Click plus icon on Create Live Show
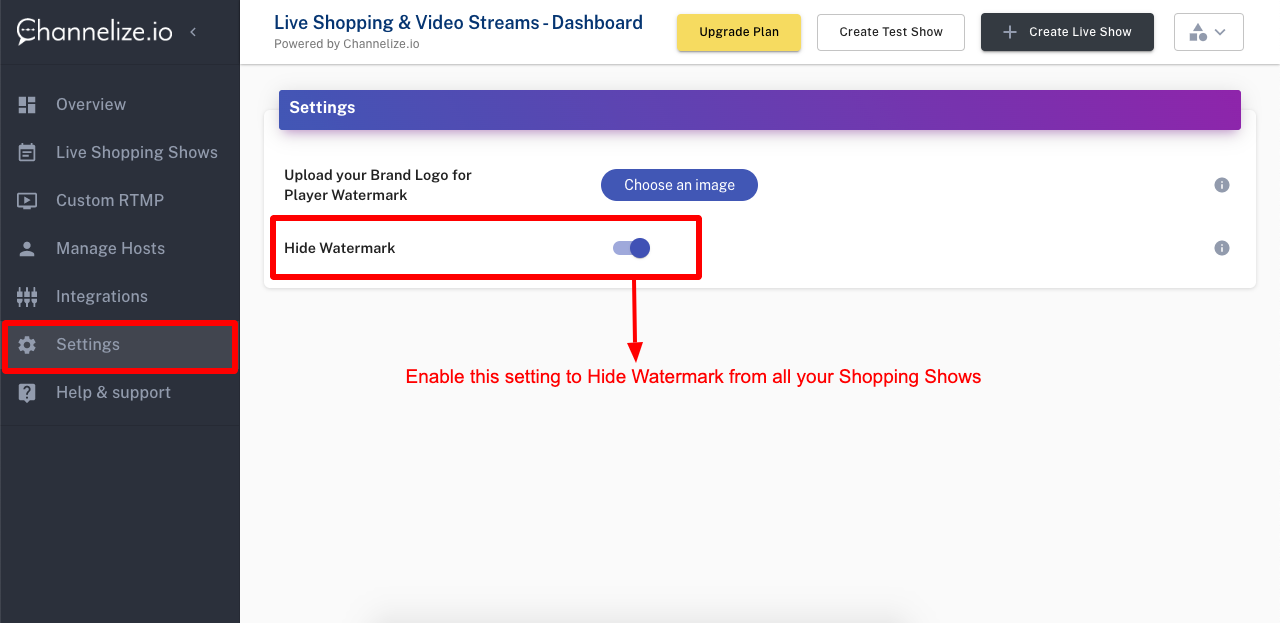 click(1009, 32)
